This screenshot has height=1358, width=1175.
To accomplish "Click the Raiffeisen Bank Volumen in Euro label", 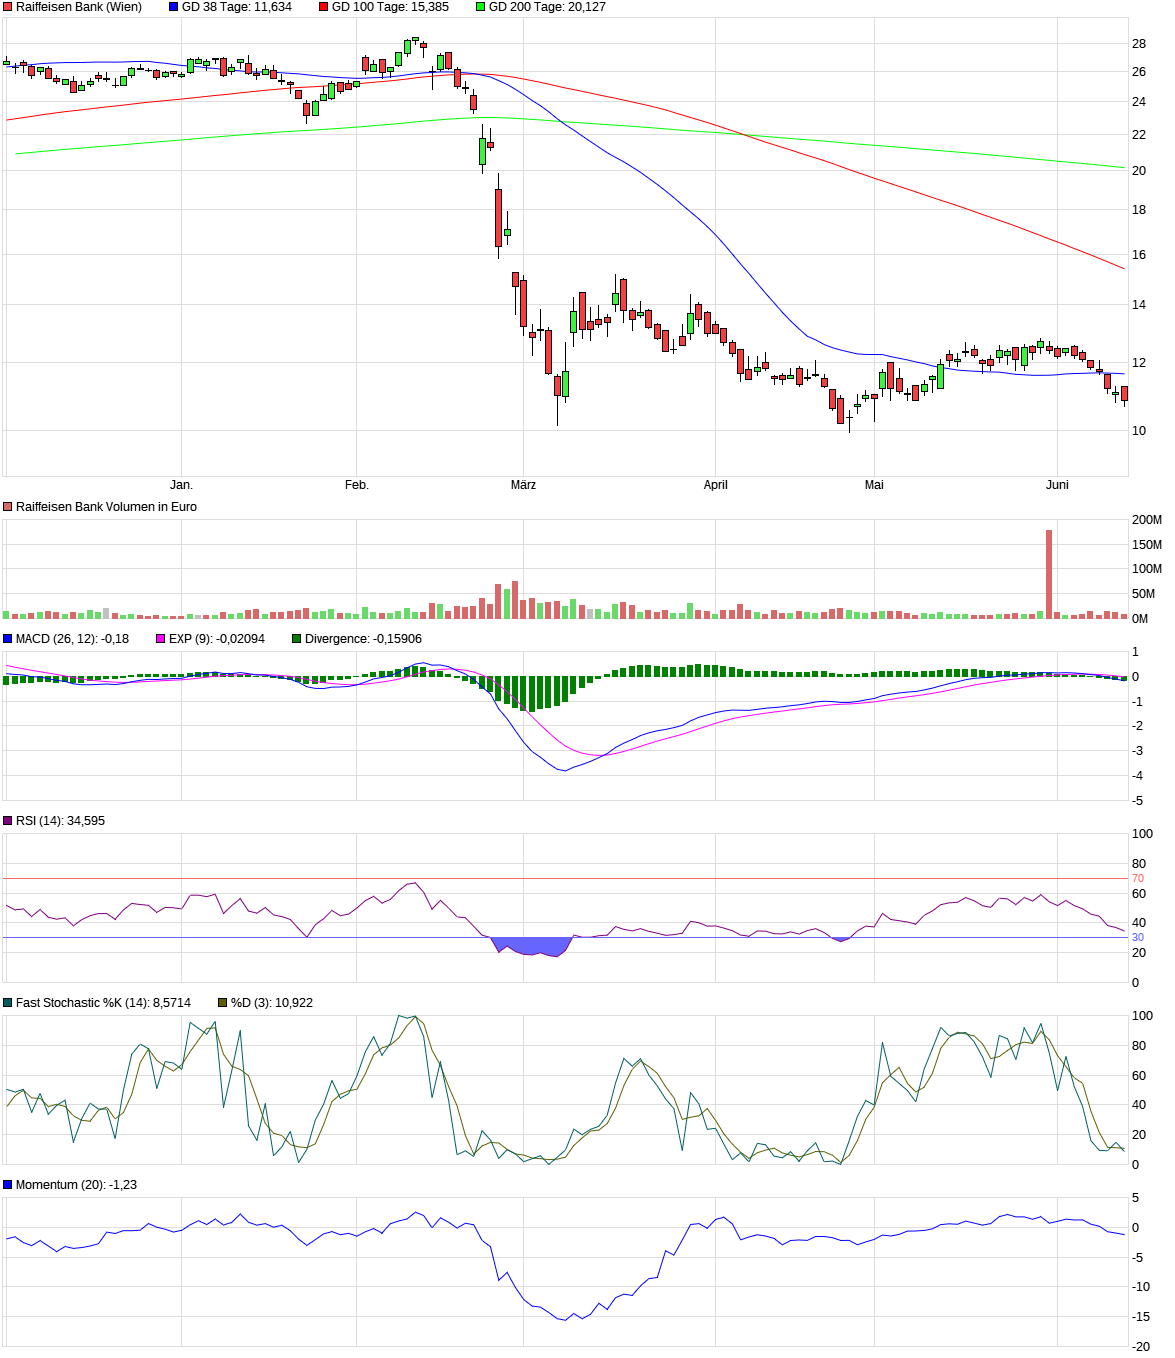I will point(107,506).
